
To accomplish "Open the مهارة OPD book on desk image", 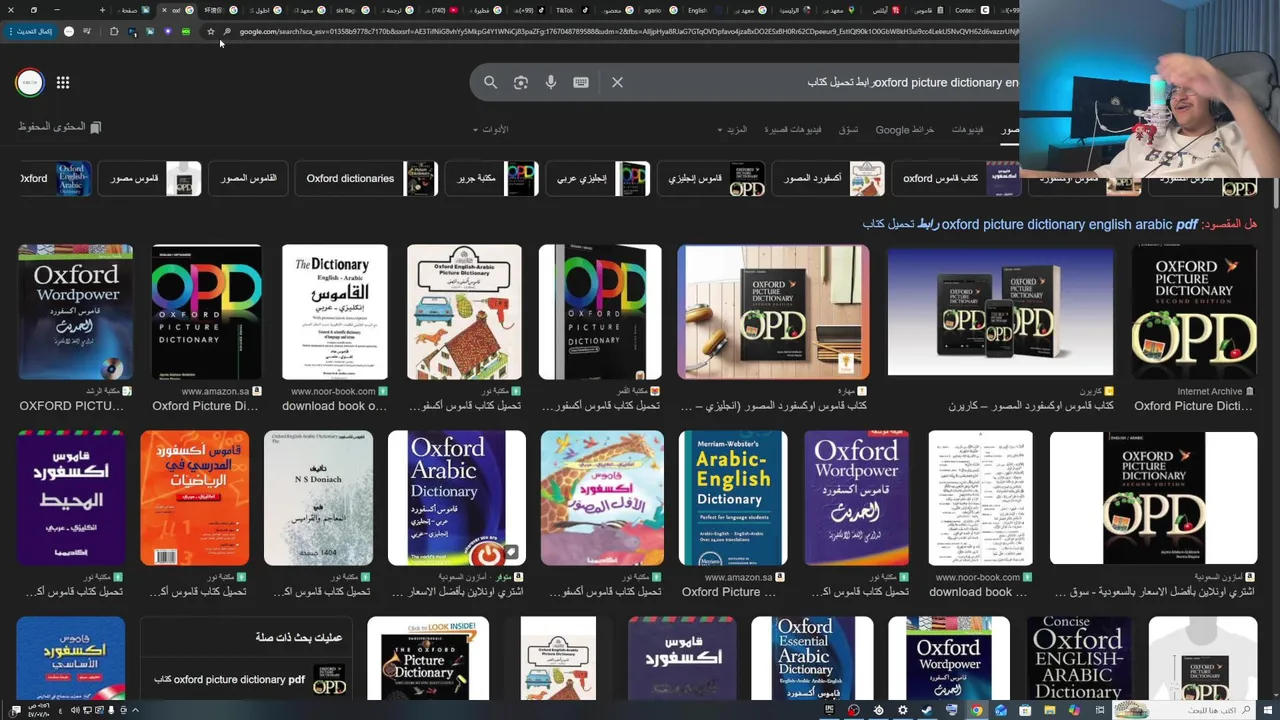I will tap(773, 312).
